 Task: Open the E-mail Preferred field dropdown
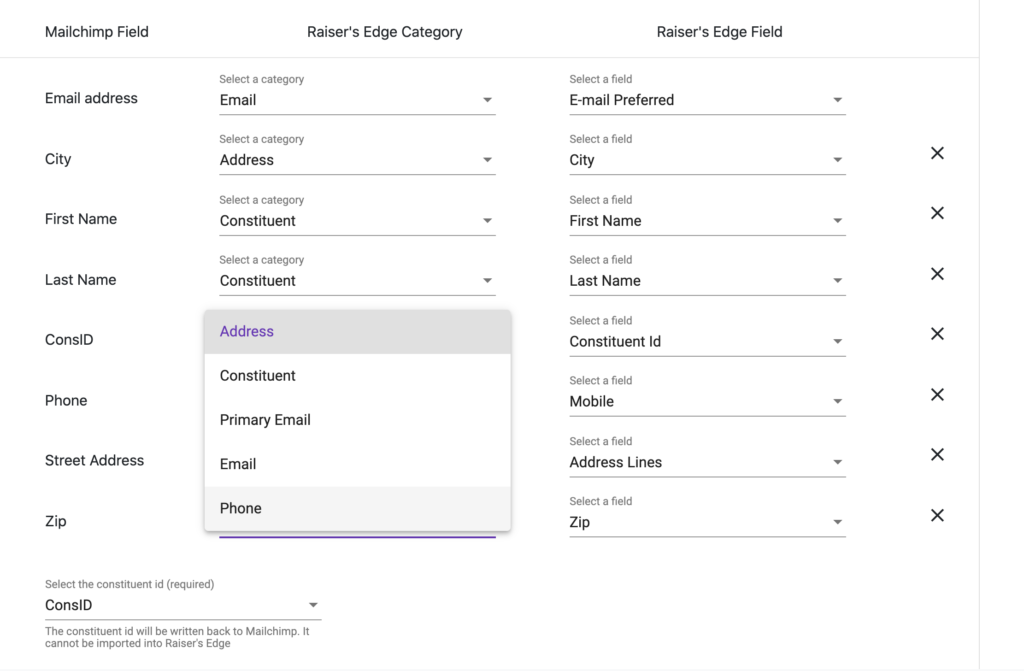(x=707, y=100)
